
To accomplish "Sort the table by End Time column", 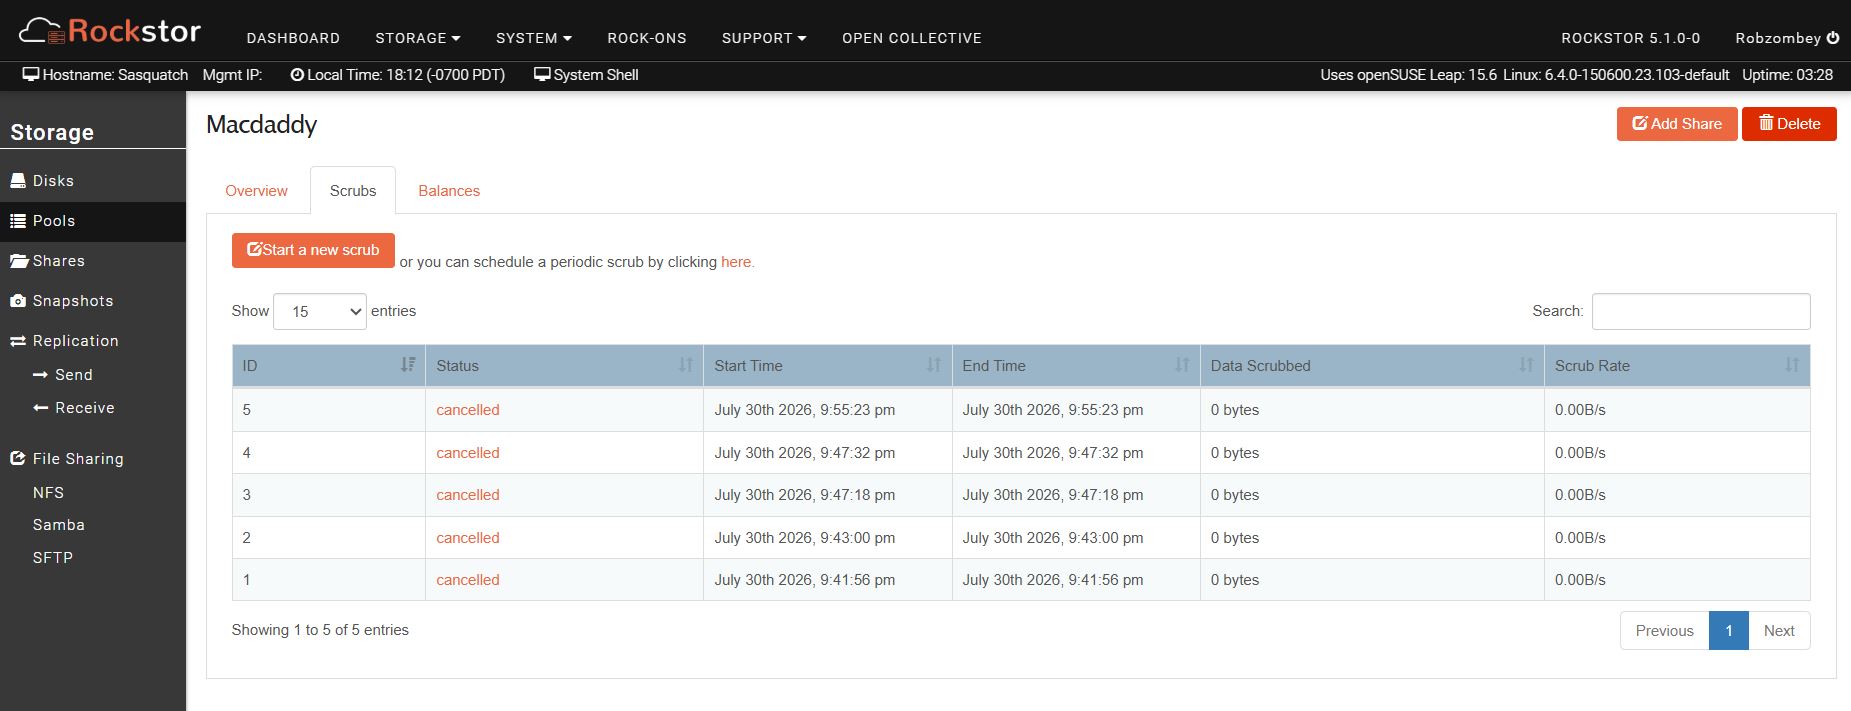I will pos(1076,366).
